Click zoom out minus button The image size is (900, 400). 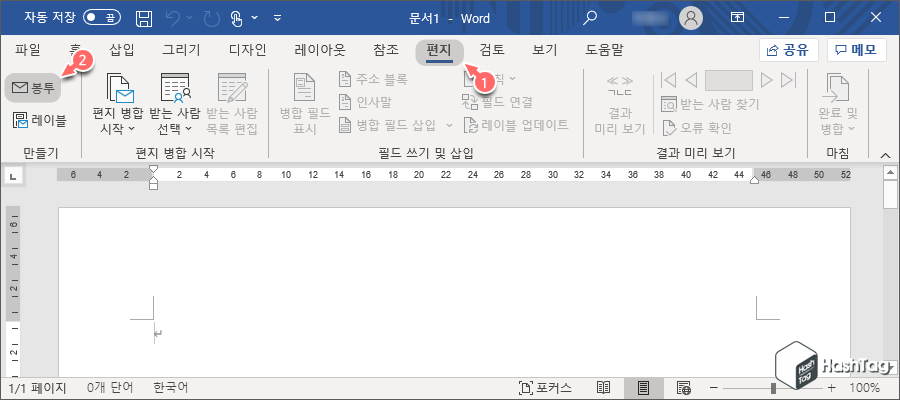click(x=713, y=387)
